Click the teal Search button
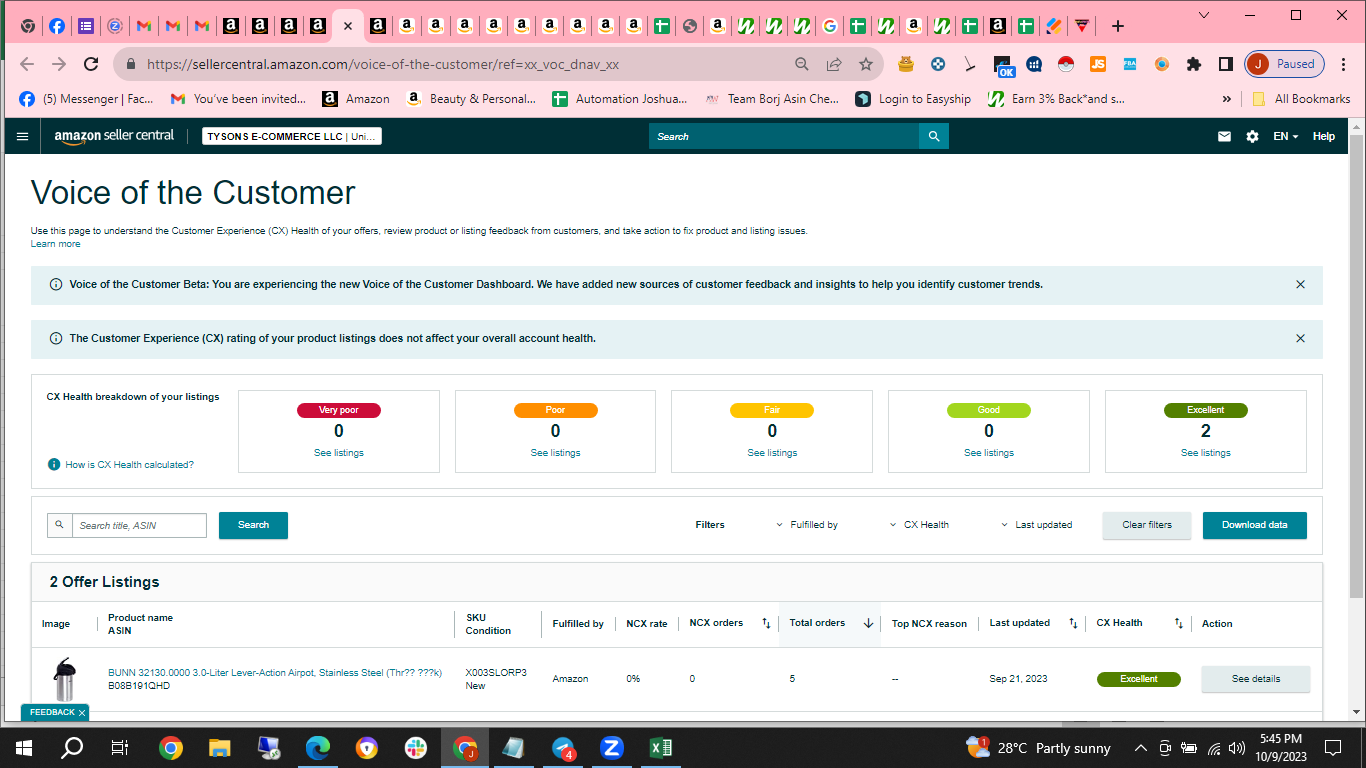Image resolution: width=1366 pixels, height=768 pixels. coord(253,525)
